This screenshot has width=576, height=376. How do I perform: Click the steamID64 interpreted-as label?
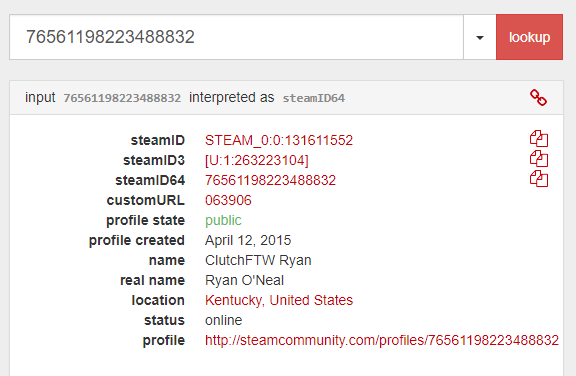(x=313, y=98)
